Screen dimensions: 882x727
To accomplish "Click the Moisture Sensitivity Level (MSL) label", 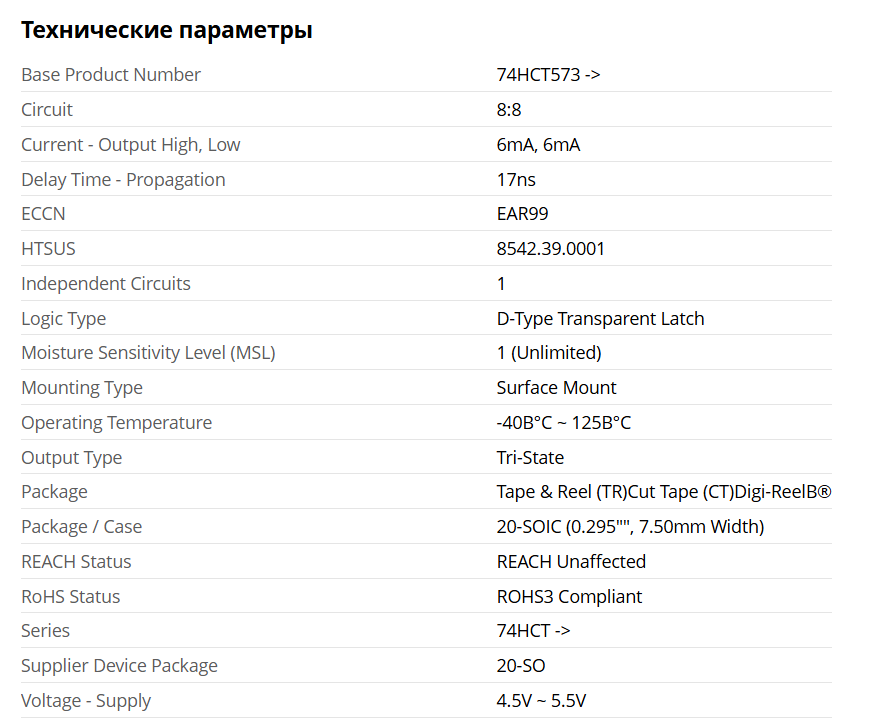I will (x=148, y=353).
